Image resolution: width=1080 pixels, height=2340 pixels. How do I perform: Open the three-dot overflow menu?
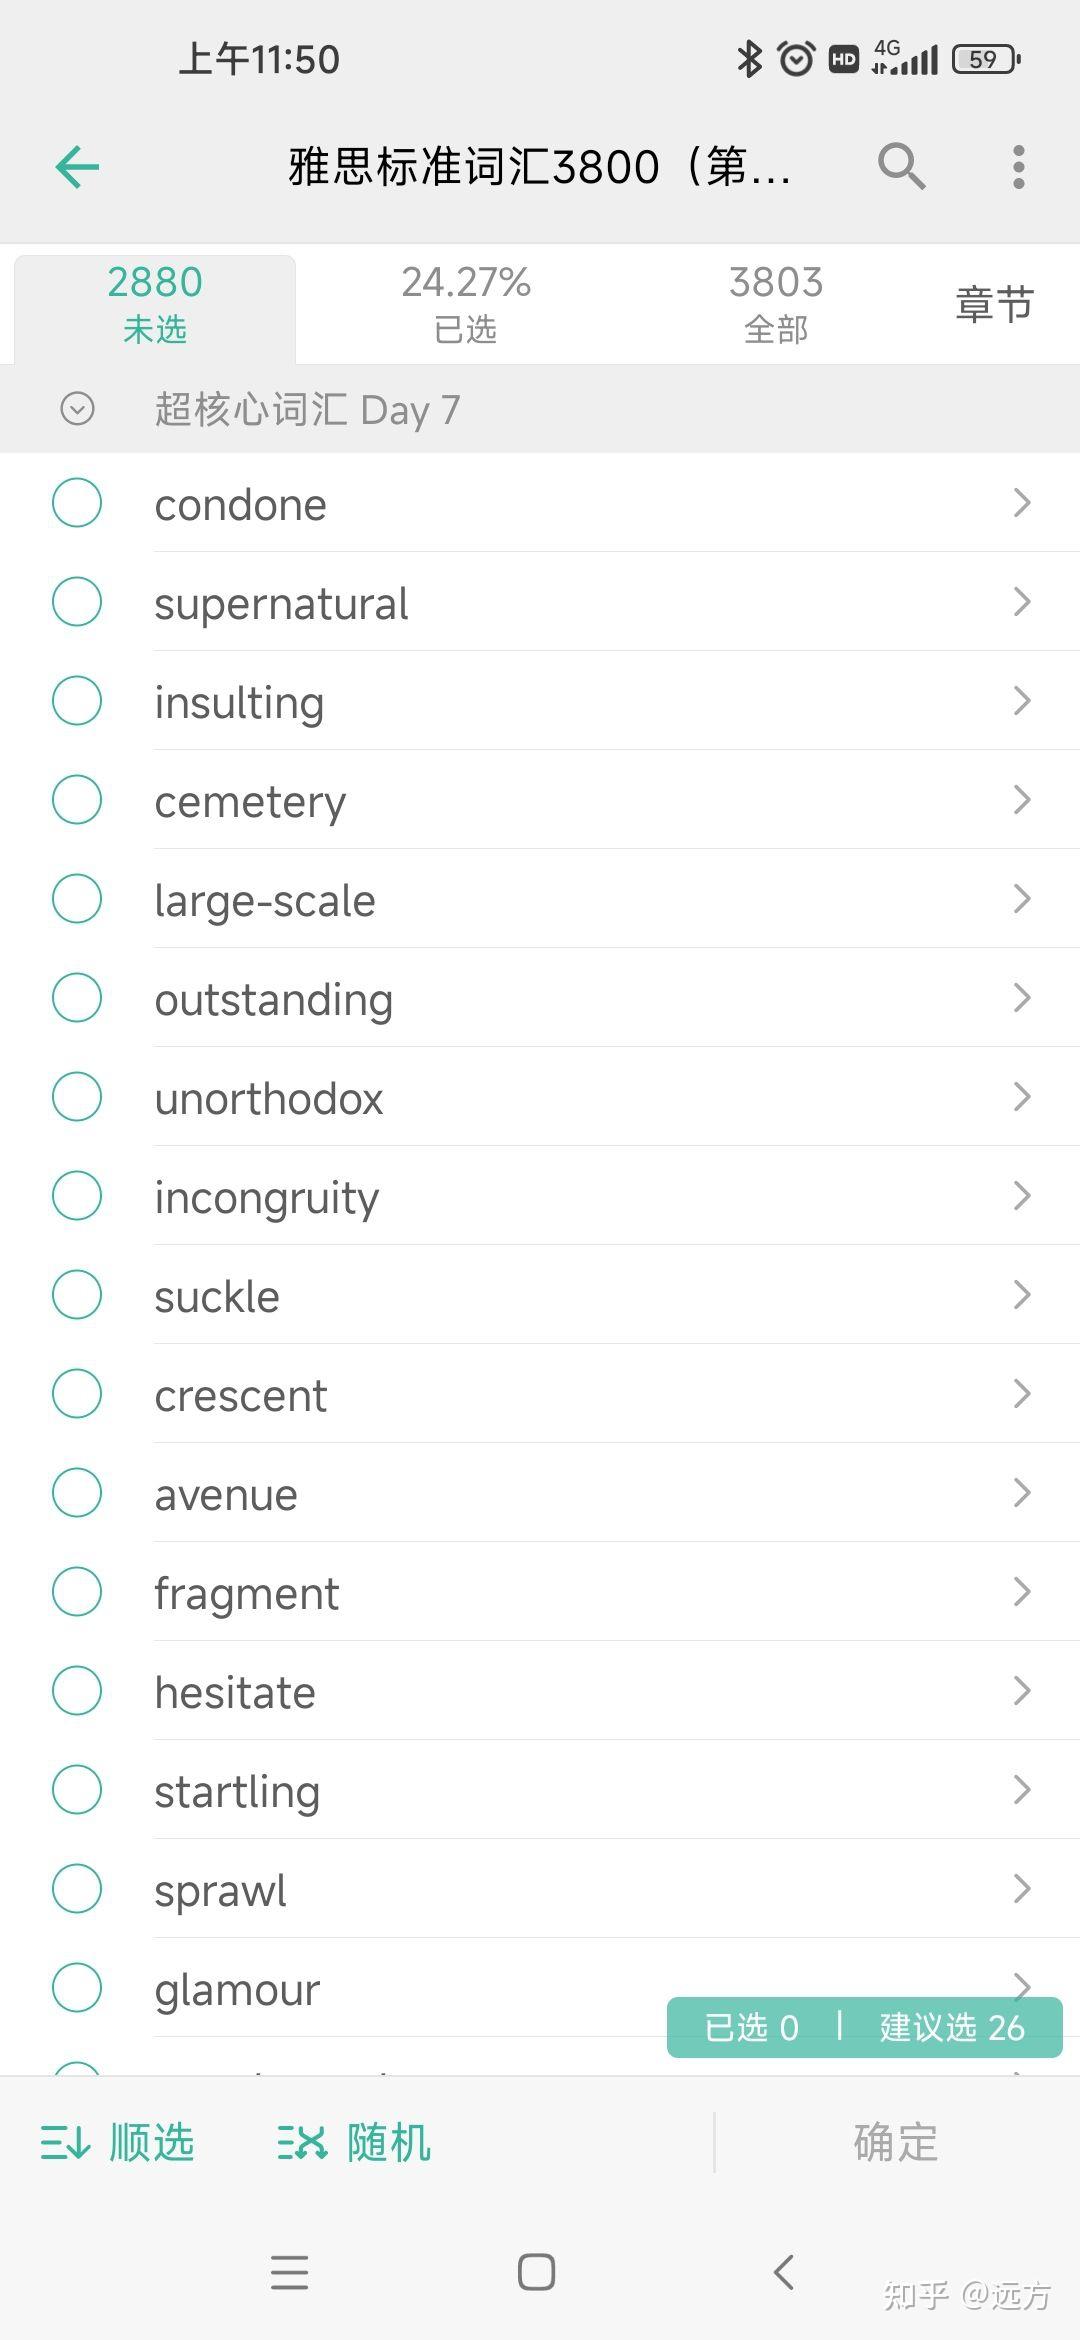[x=1018, y=167]
